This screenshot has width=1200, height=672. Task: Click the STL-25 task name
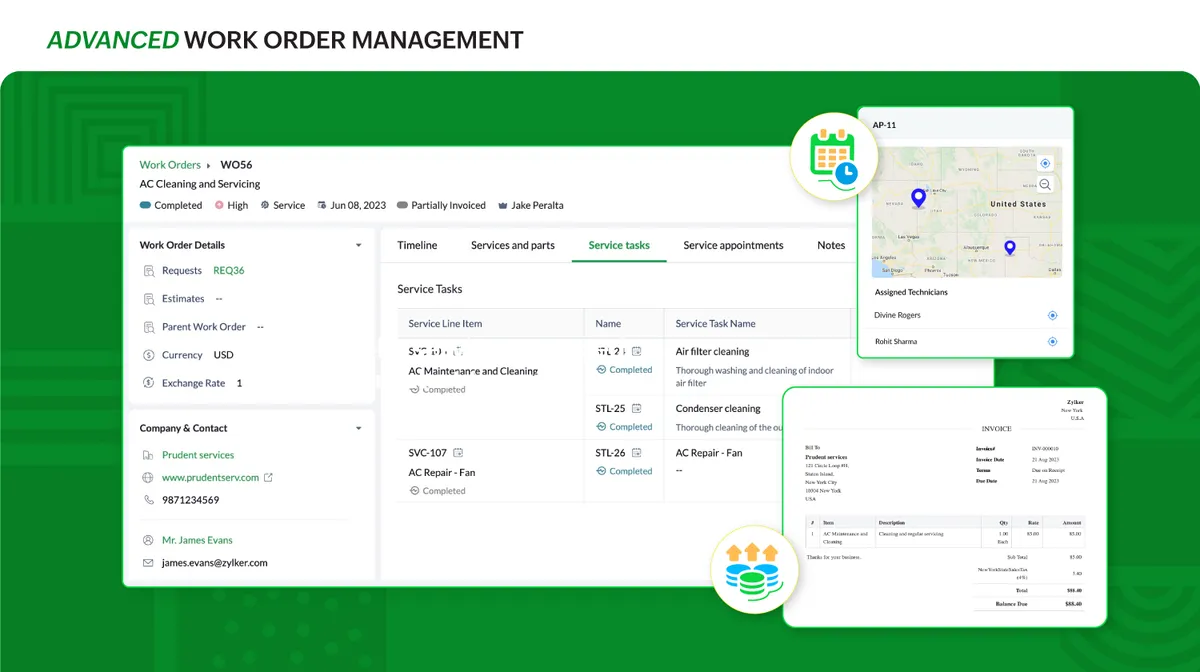pos(611,409)
